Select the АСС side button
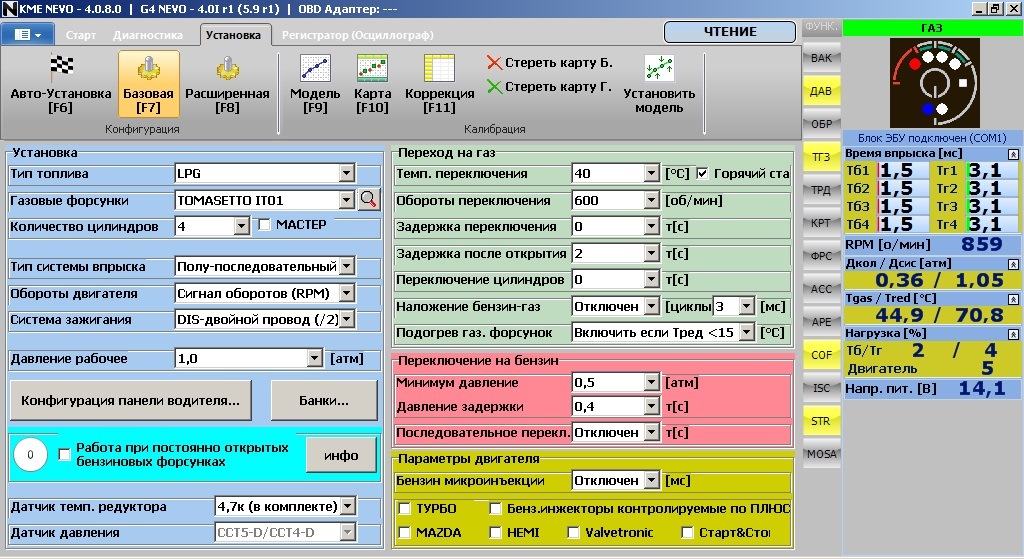 821,289
